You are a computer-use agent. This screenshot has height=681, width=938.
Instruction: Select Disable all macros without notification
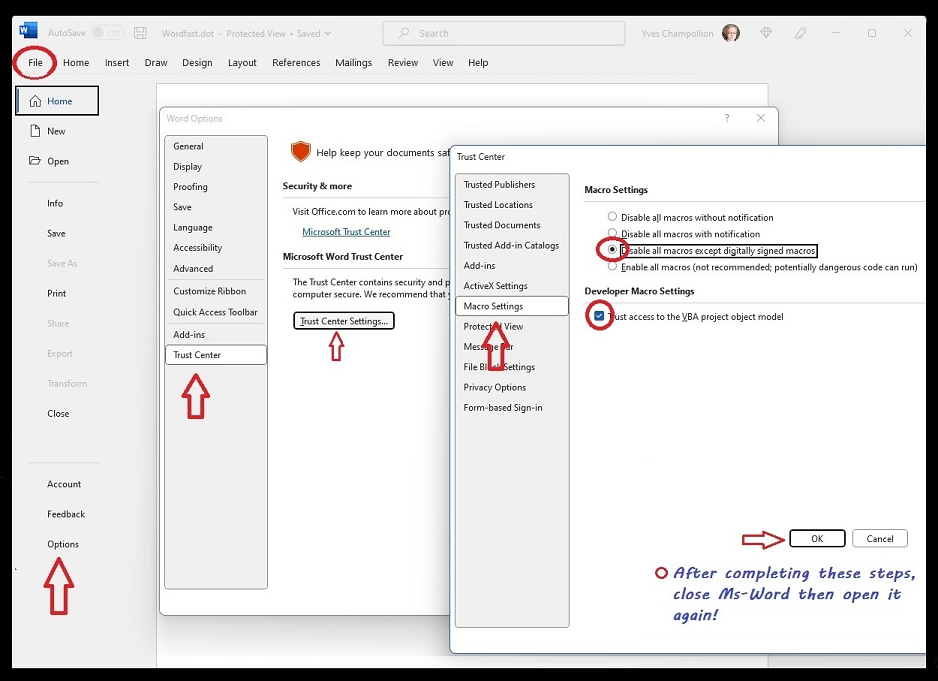point(612,217)
